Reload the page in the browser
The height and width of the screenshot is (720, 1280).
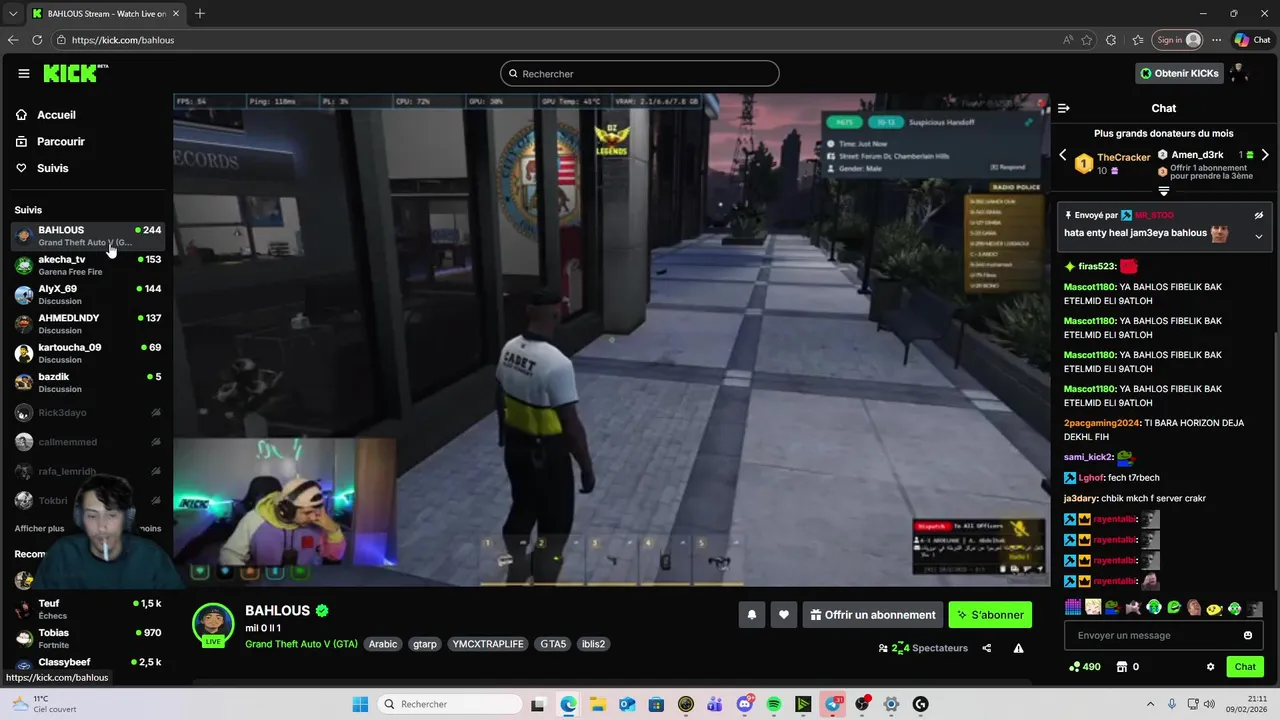tap(37, 40)
